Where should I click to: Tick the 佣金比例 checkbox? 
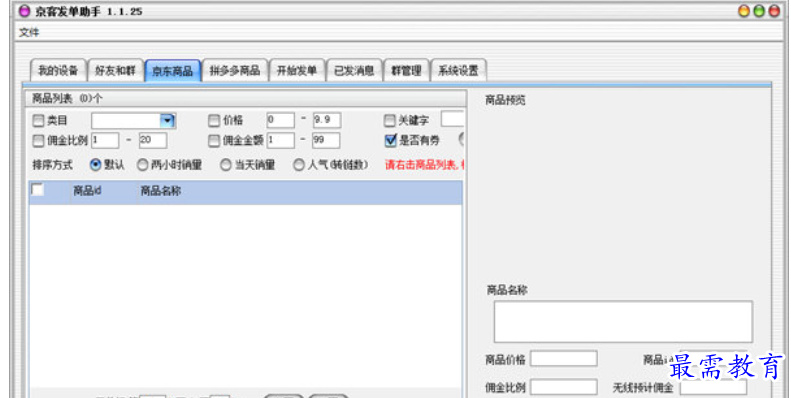tap(38, 141)
